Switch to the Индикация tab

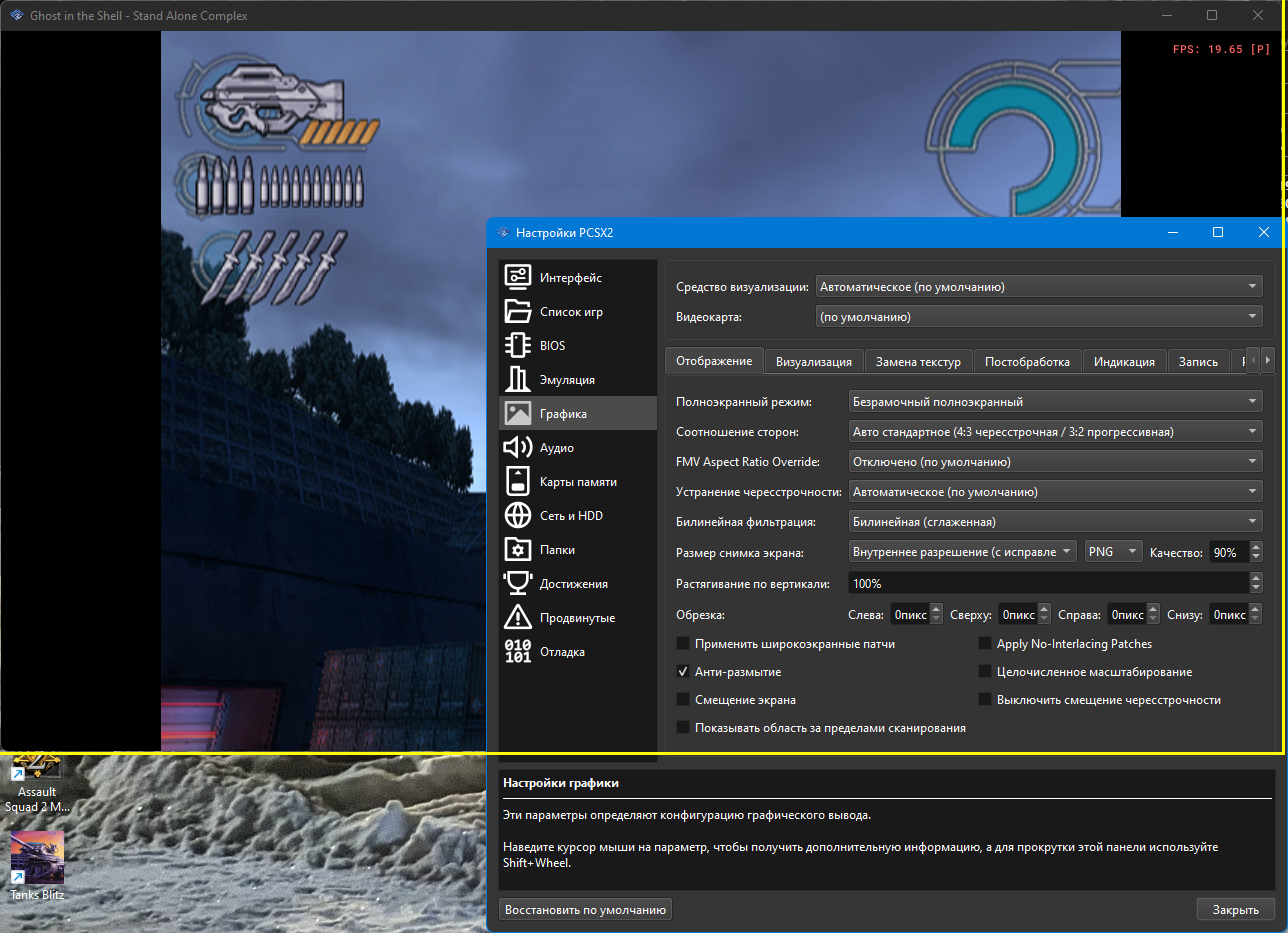pyautogui.click(x=1125, y=362)
